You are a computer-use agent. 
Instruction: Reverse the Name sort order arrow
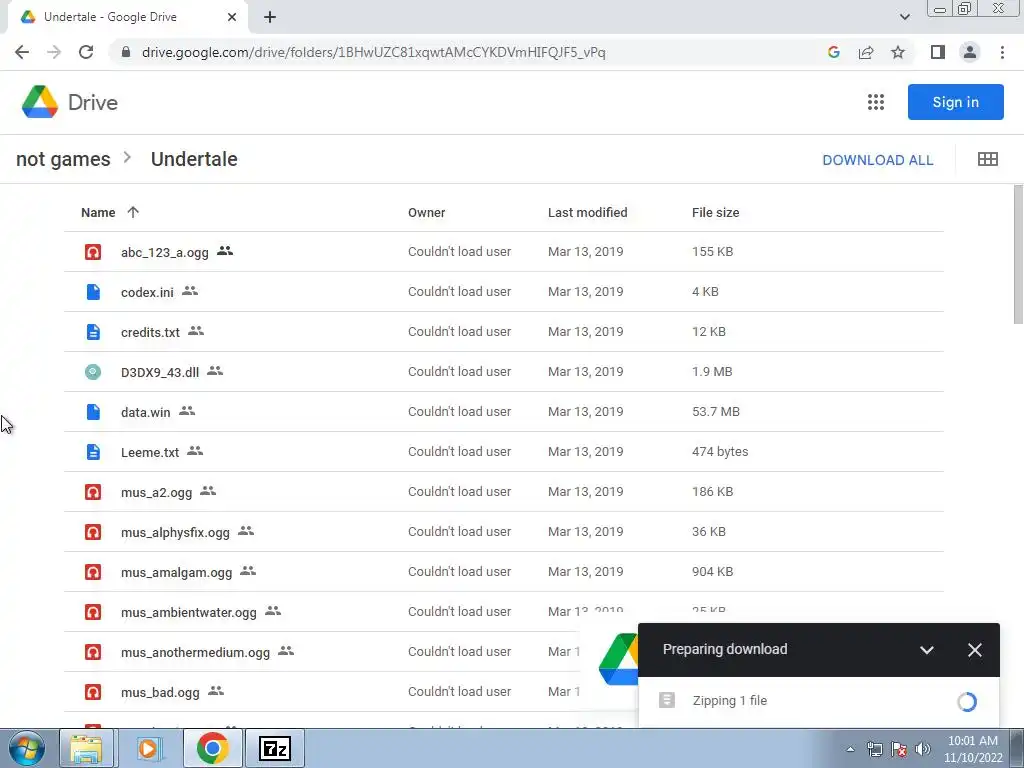133,212
